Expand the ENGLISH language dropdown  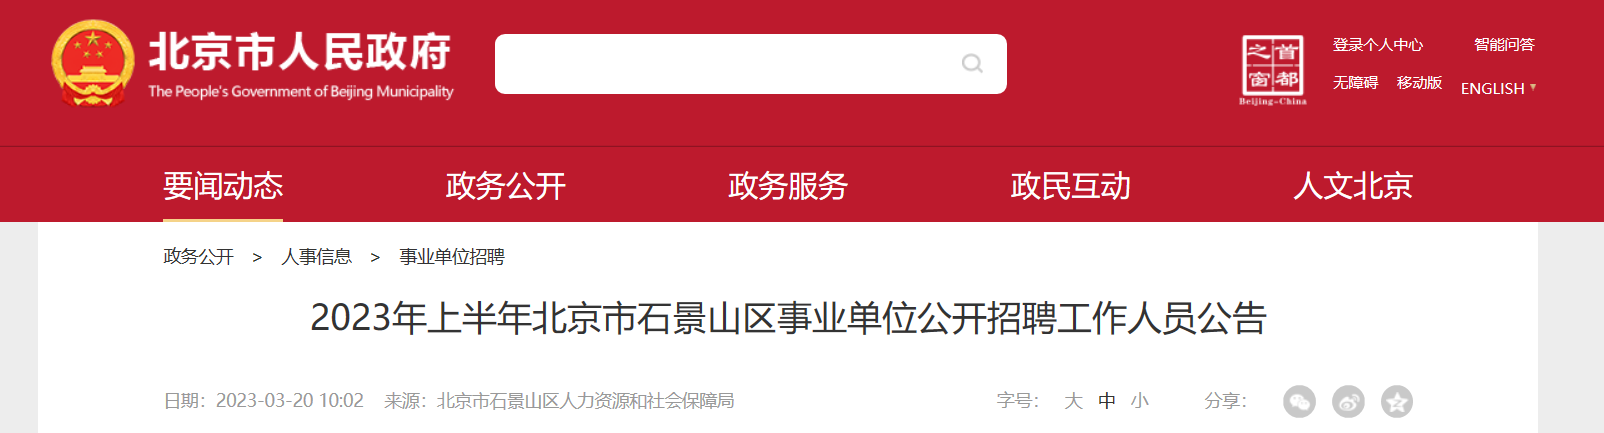click(1498, 88)
